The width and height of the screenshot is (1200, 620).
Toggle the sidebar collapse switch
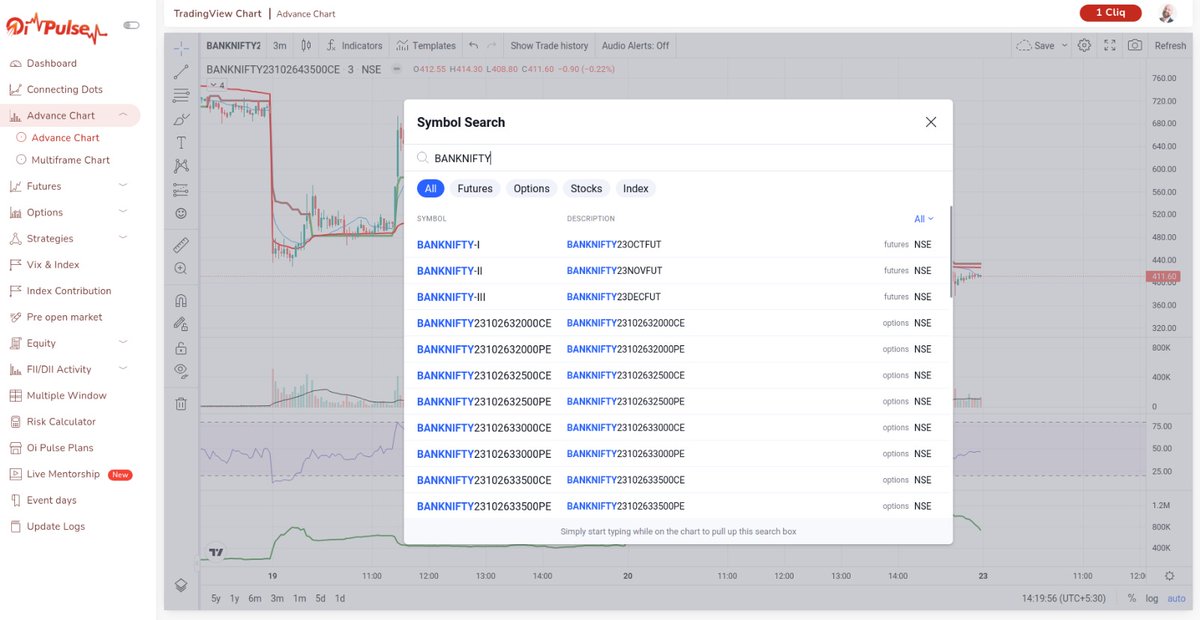(x=132, y=24)
